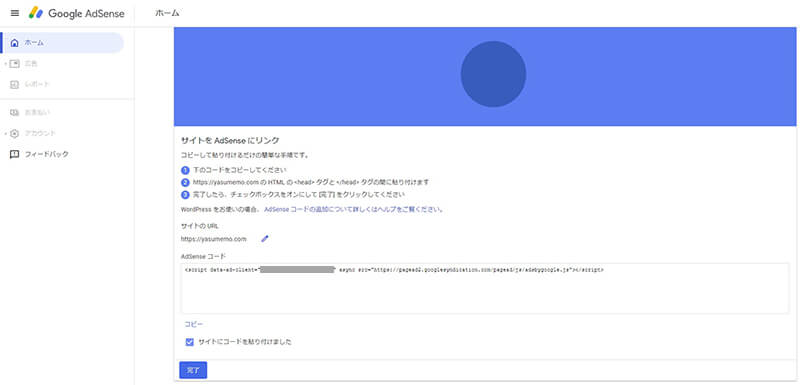Toggle サイトにコードを貼り付けました checkbox
The height and width of the screenshot is (385, 800).
coord(190,342)
